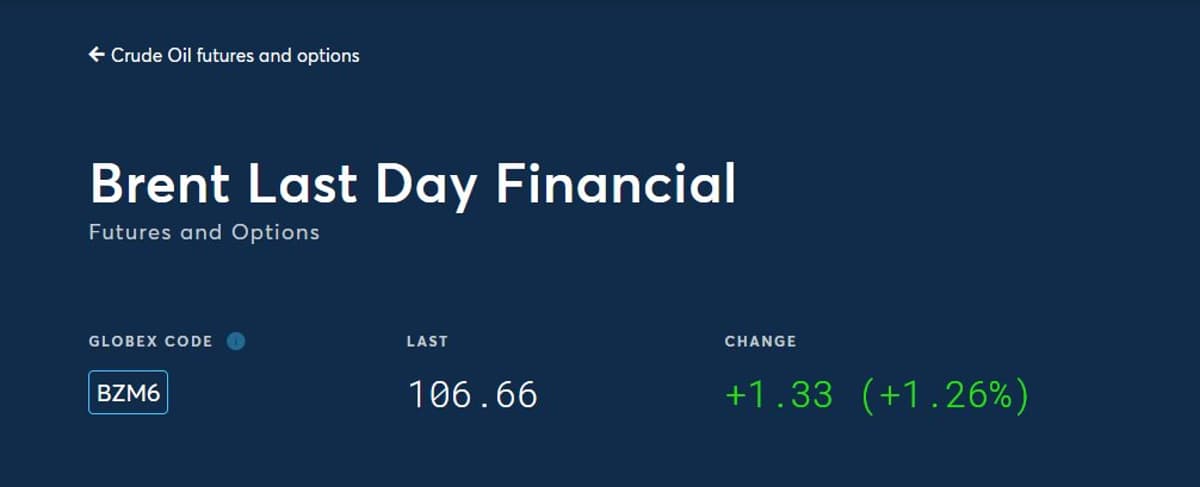Select the BZM6 Globex code button
This screenshot has height=487, width=1200.
[128, 393]
